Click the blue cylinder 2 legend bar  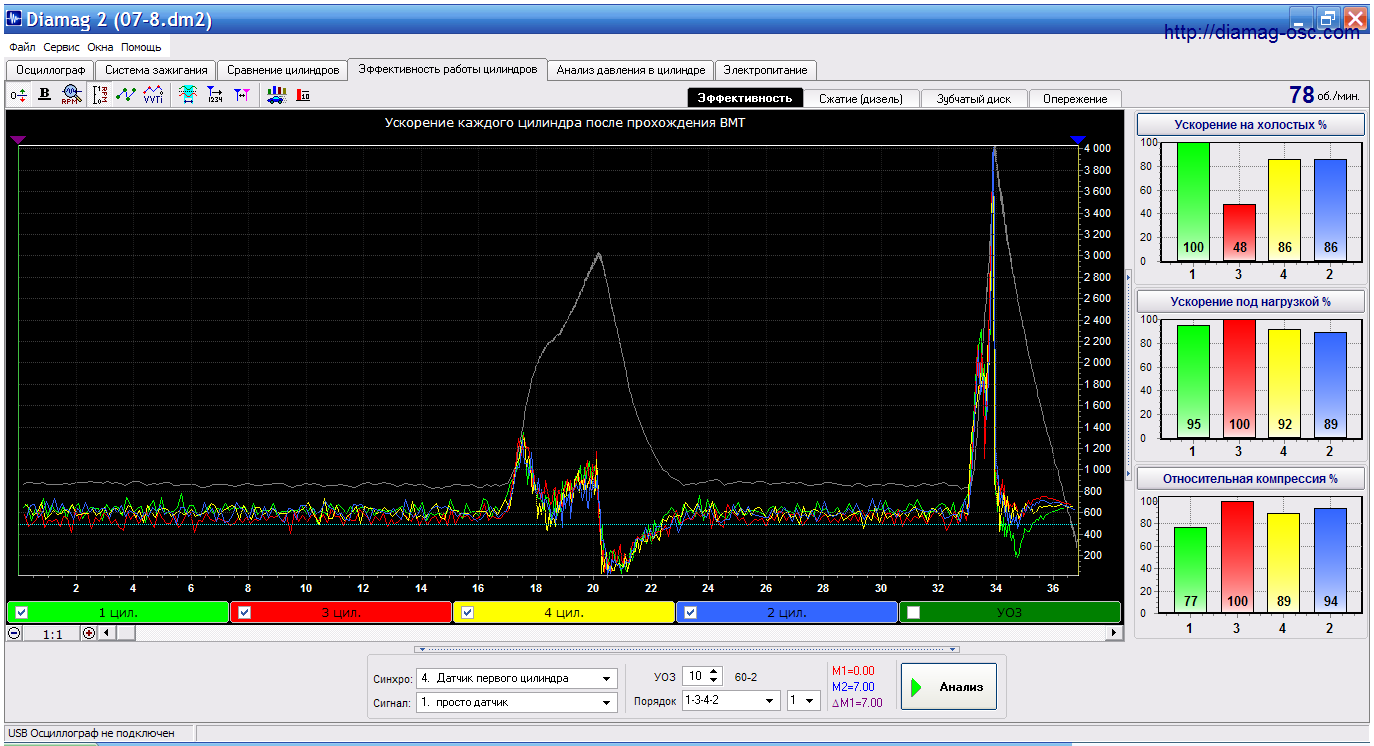tap(786, 612)
